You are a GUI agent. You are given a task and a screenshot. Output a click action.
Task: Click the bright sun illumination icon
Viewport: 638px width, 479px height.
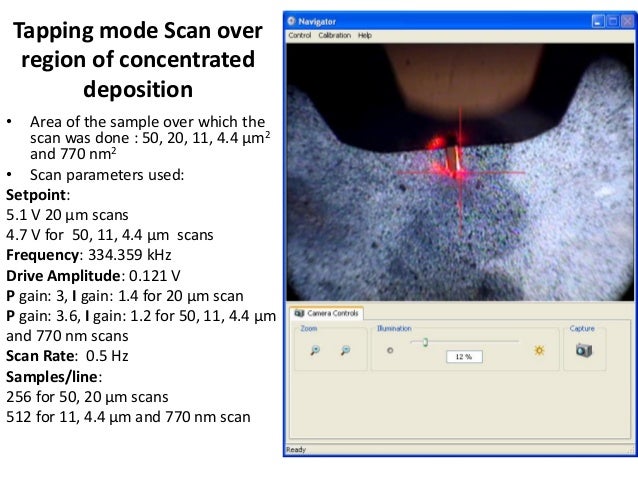click(539, 350)
